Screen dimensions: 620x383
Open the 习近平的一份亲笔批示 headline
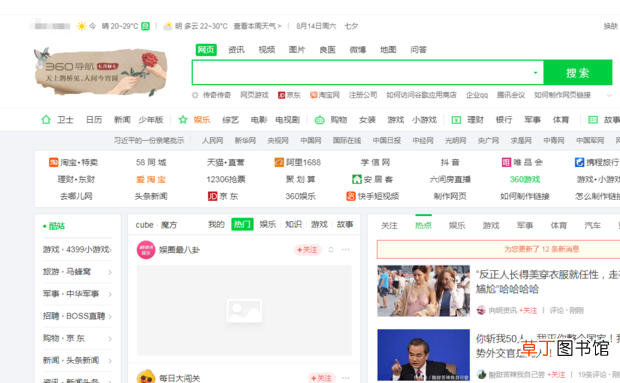pos(149,141)
